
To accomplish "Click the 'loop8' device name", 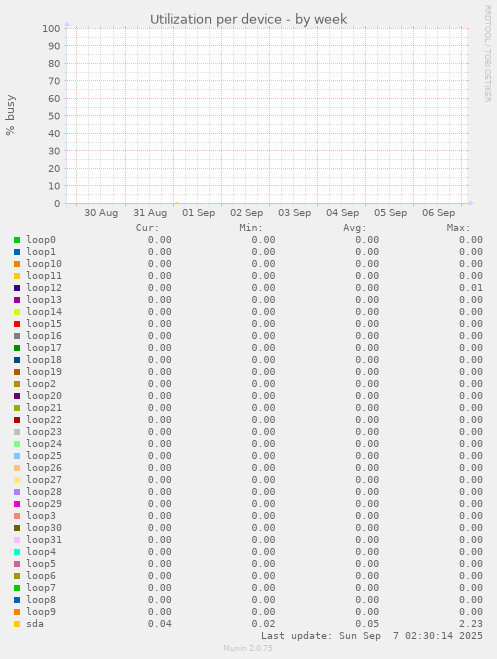I will coord(41,599).
